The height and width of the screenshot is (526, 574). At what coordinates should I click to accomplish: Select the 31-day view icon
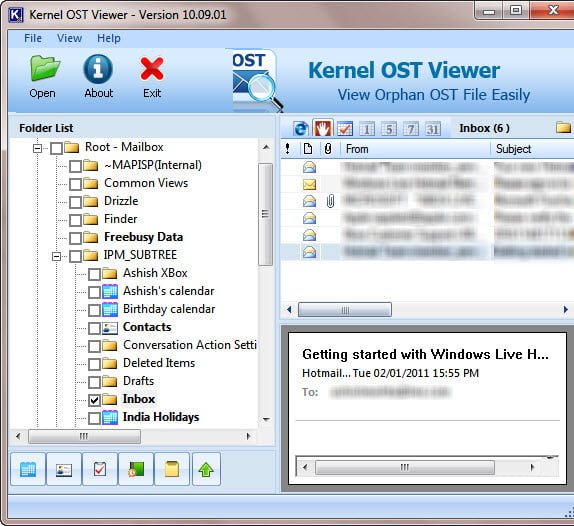pyautogui.click(x=433, y=128)
